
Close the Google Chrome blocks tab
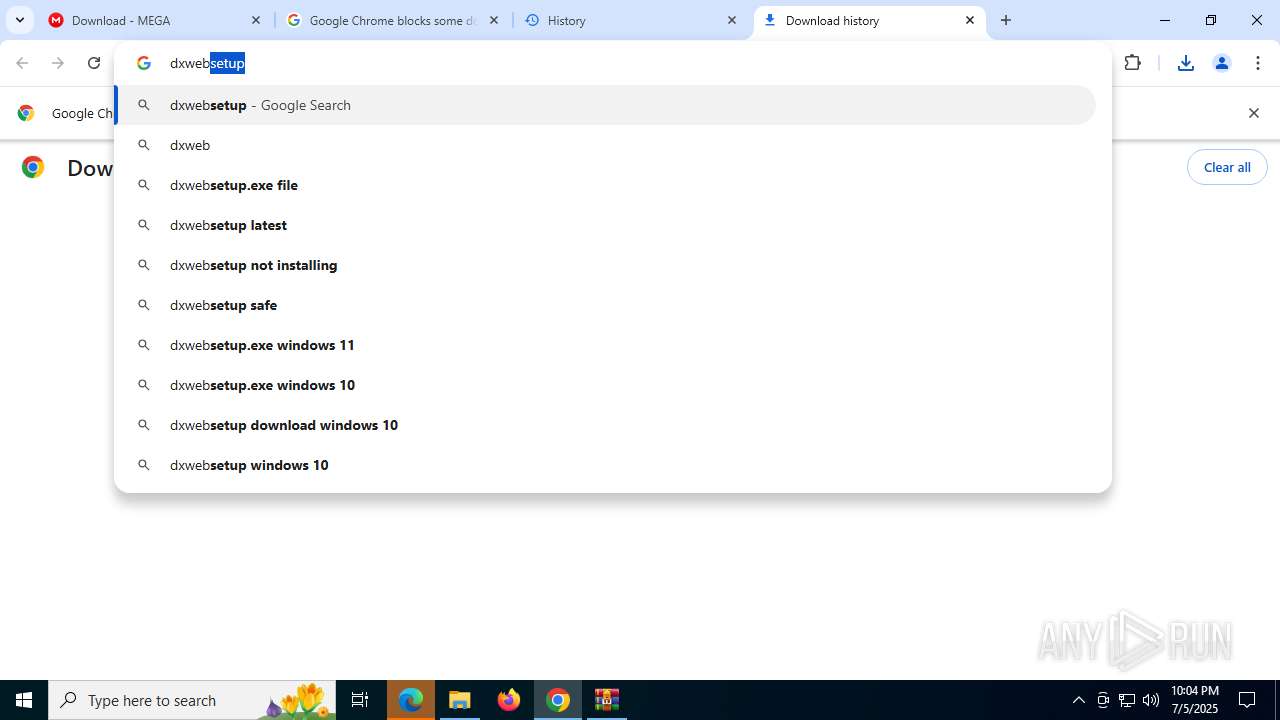(494, 20)
